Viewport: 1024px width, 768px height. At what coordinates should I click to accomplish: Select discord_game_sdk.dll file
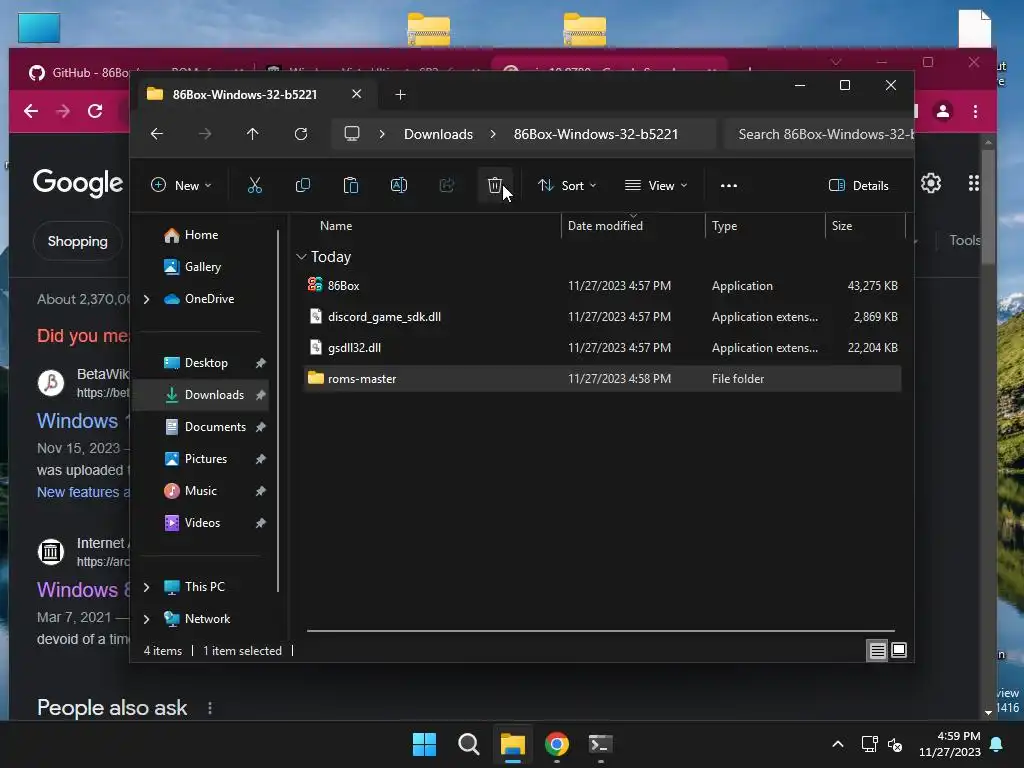[602, 317]
